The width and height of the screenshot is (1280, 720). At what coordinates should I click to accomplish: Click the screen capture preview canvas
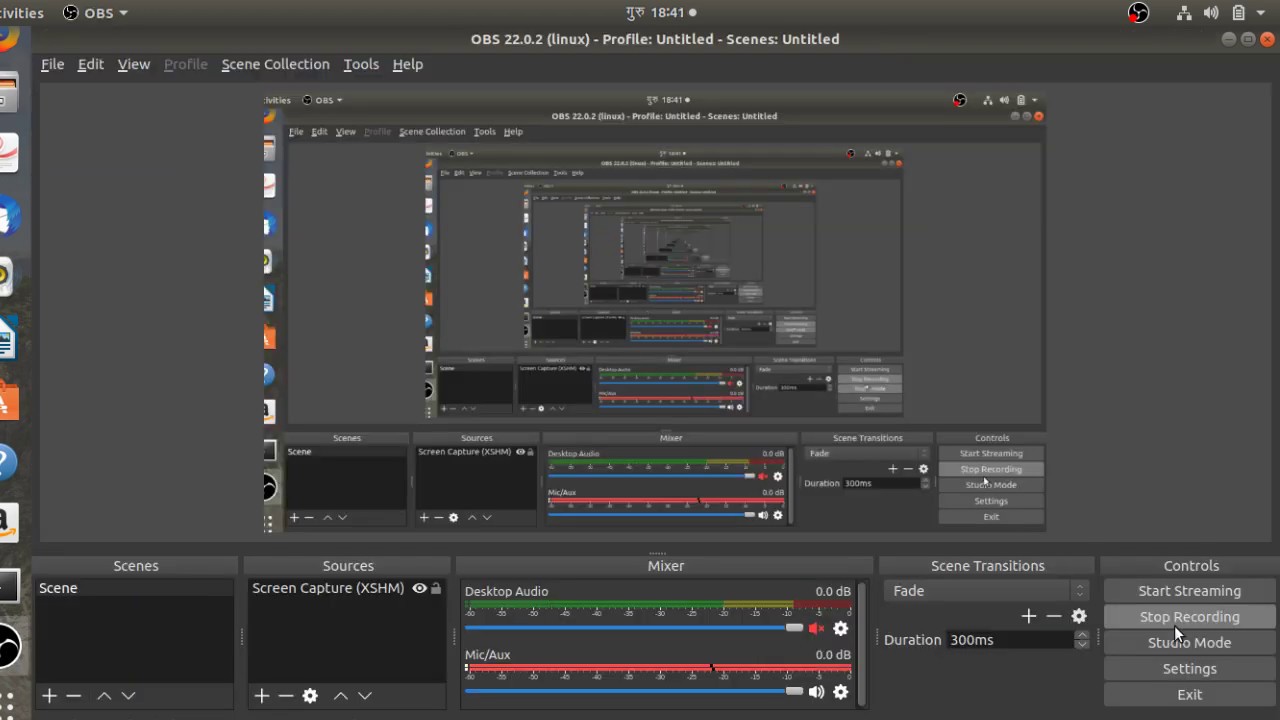pos(655,310)
